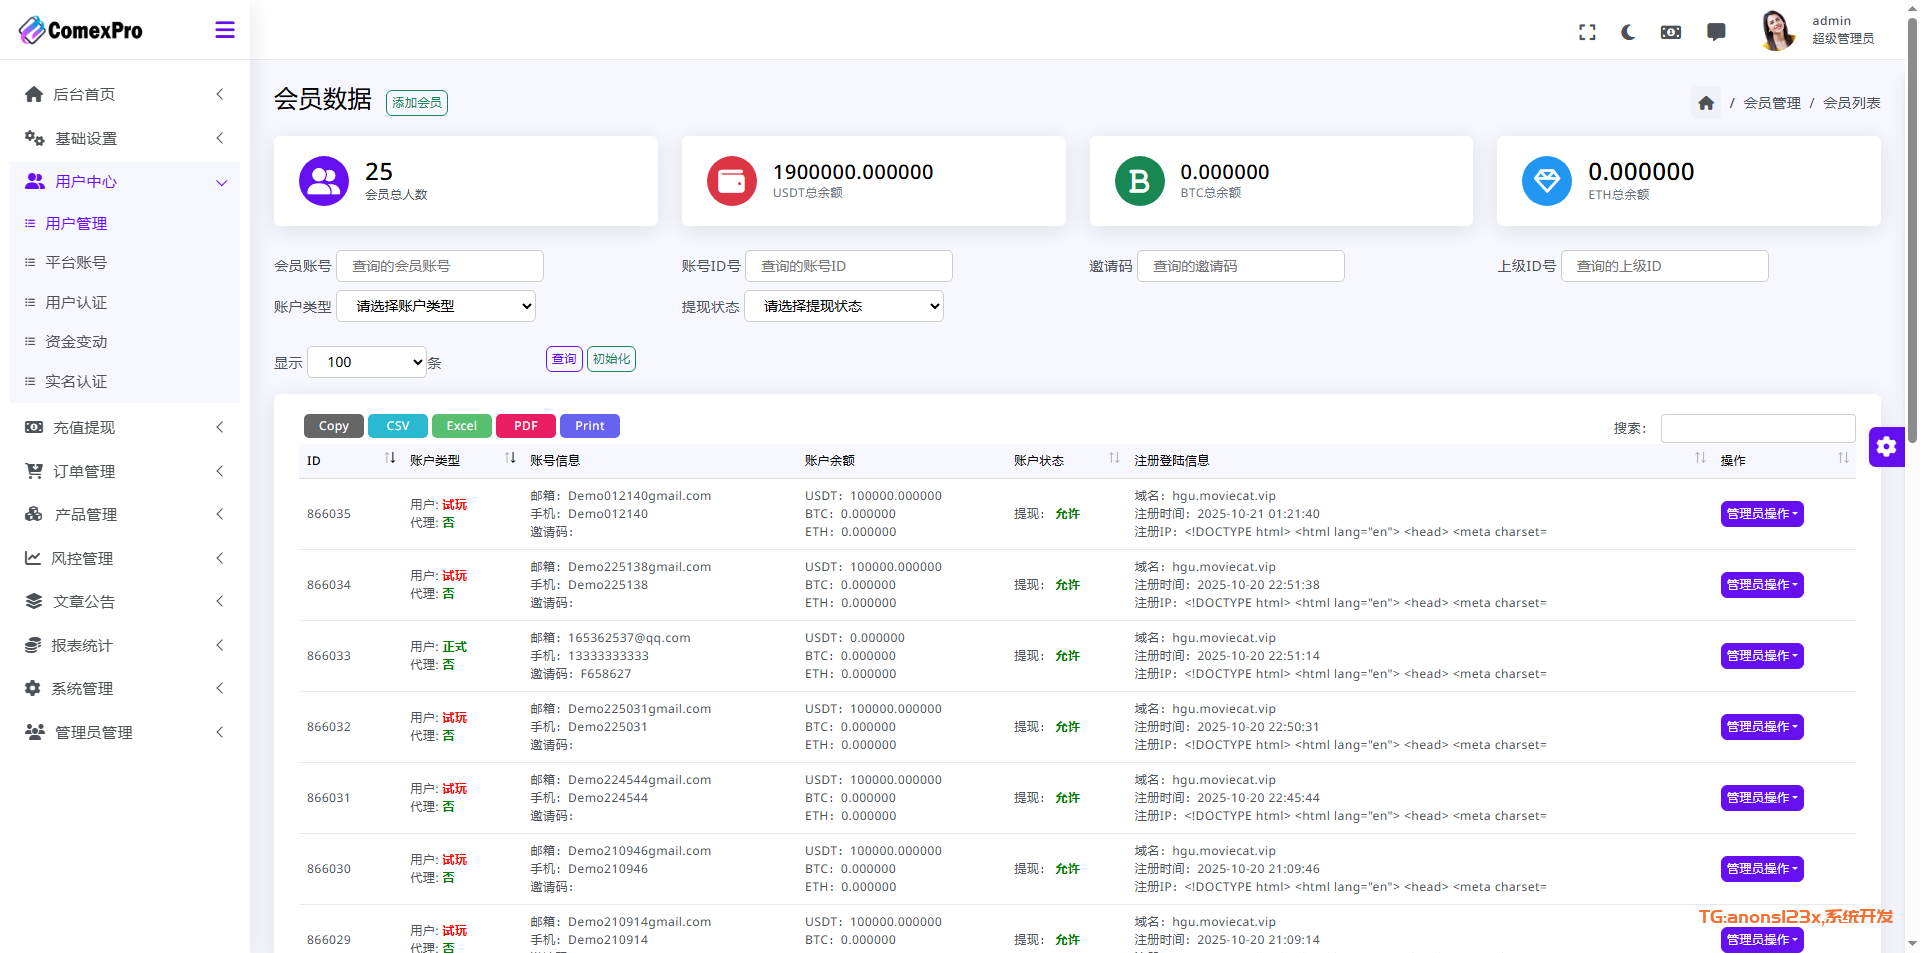Click the 添加会员 add member button
1920x953 pixels.
417,103
